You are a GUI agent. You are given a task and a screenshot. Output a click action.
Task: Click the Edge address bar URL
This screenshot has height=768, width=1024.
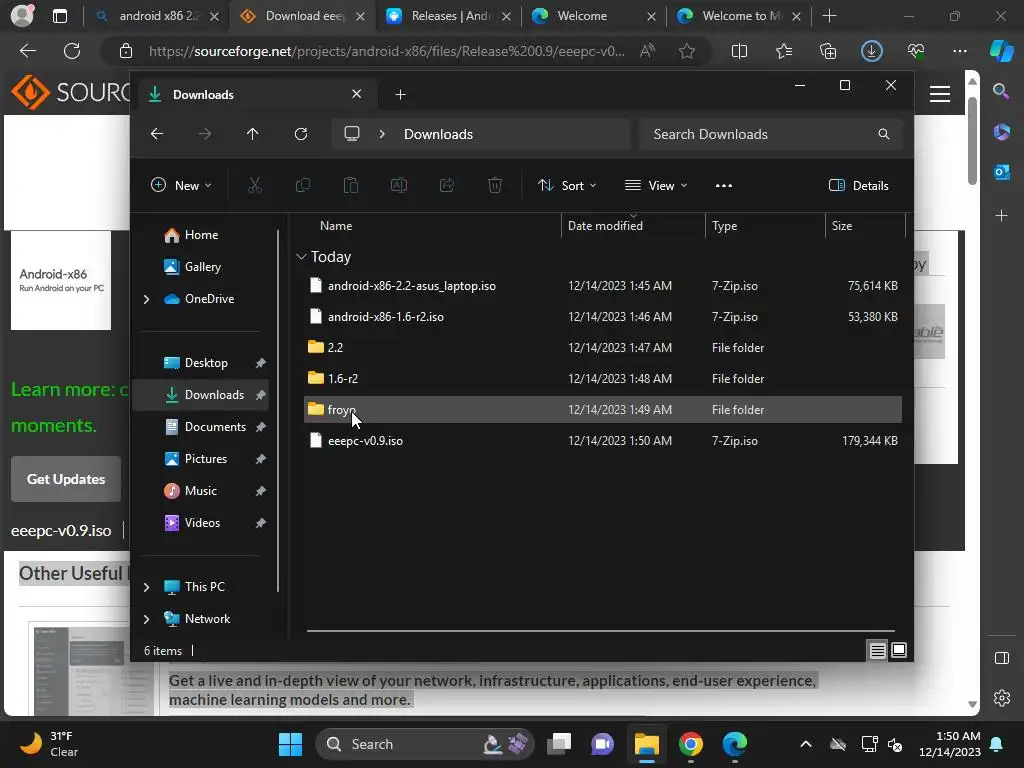tap(387, 51)
